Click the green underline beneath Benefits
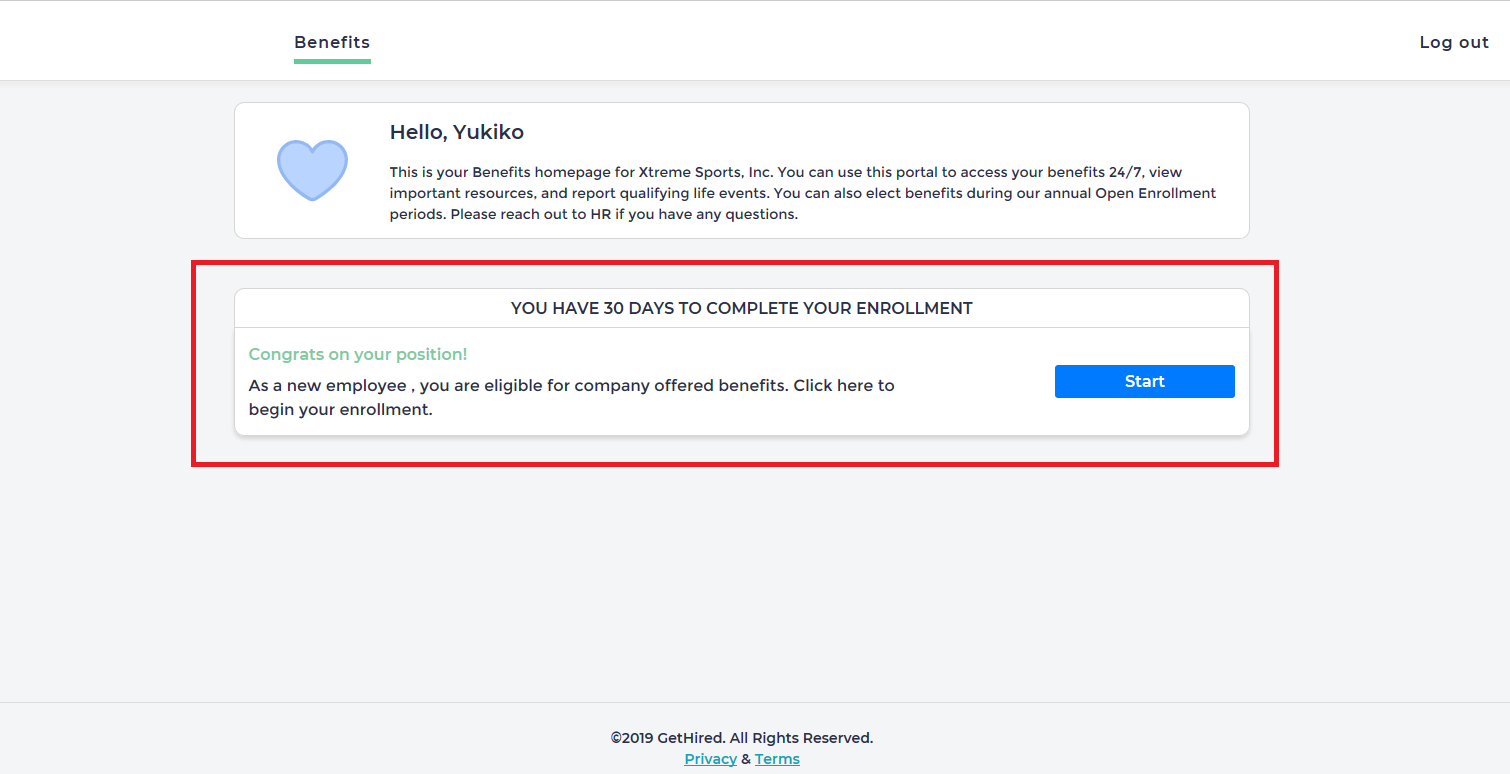Image resolution: width=1510 pixels, height=774 pixels. click(x=332, y=61)
